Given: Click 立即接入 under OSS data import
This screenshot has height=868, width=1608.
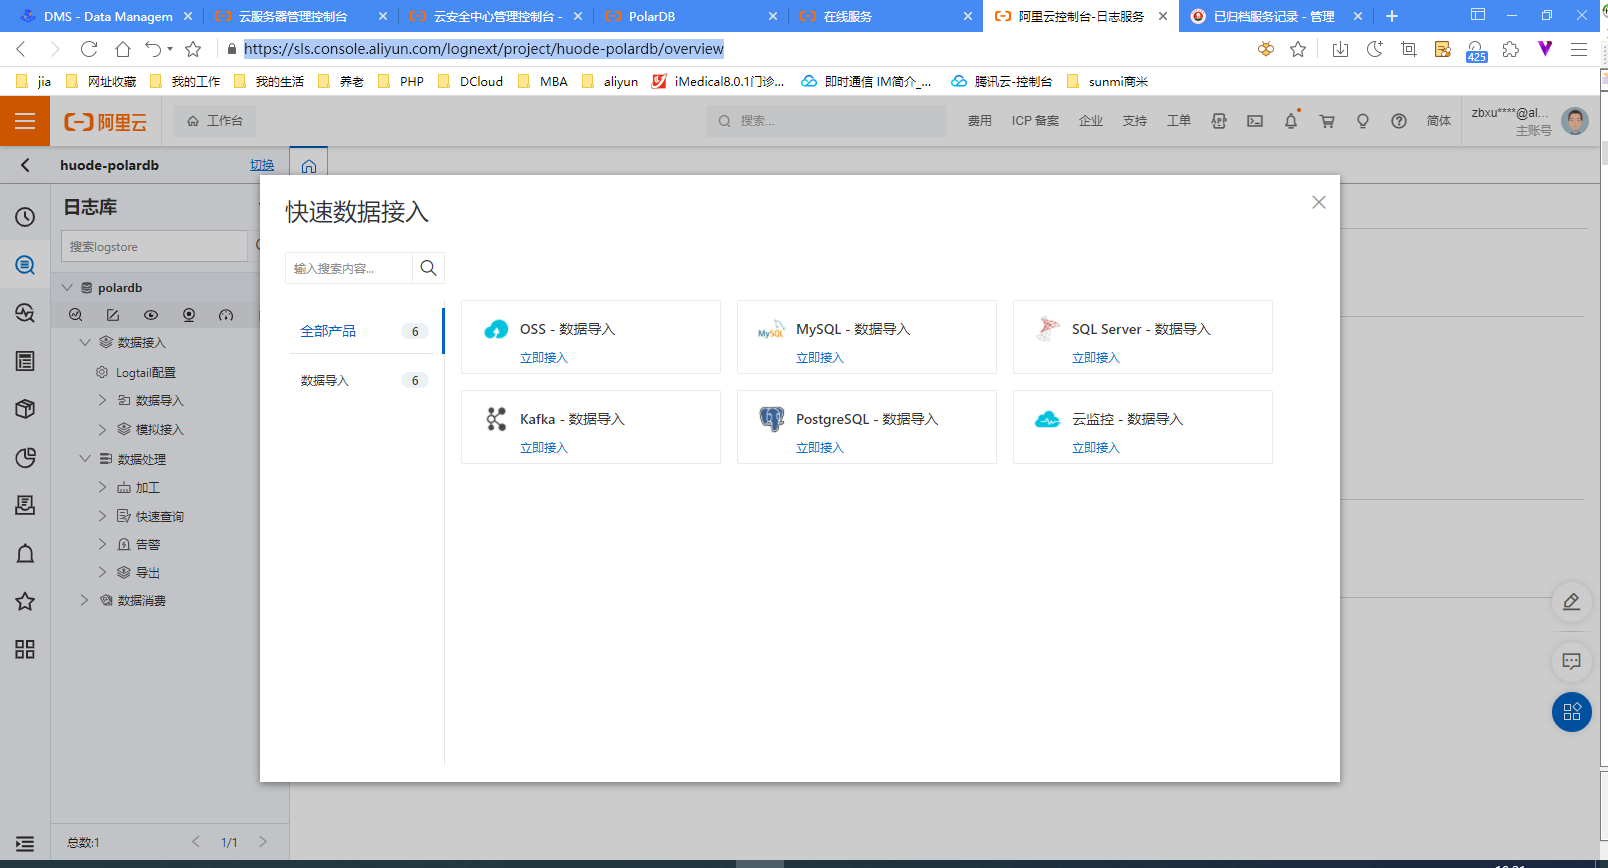Looking at the screenshot, I should click(544, 358).
